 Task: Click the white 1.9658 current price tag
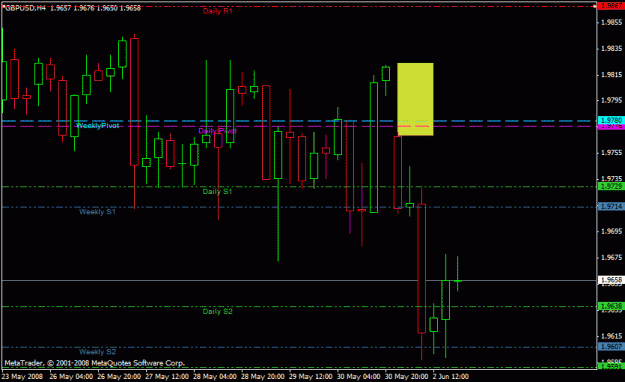[x=611, y=280]
